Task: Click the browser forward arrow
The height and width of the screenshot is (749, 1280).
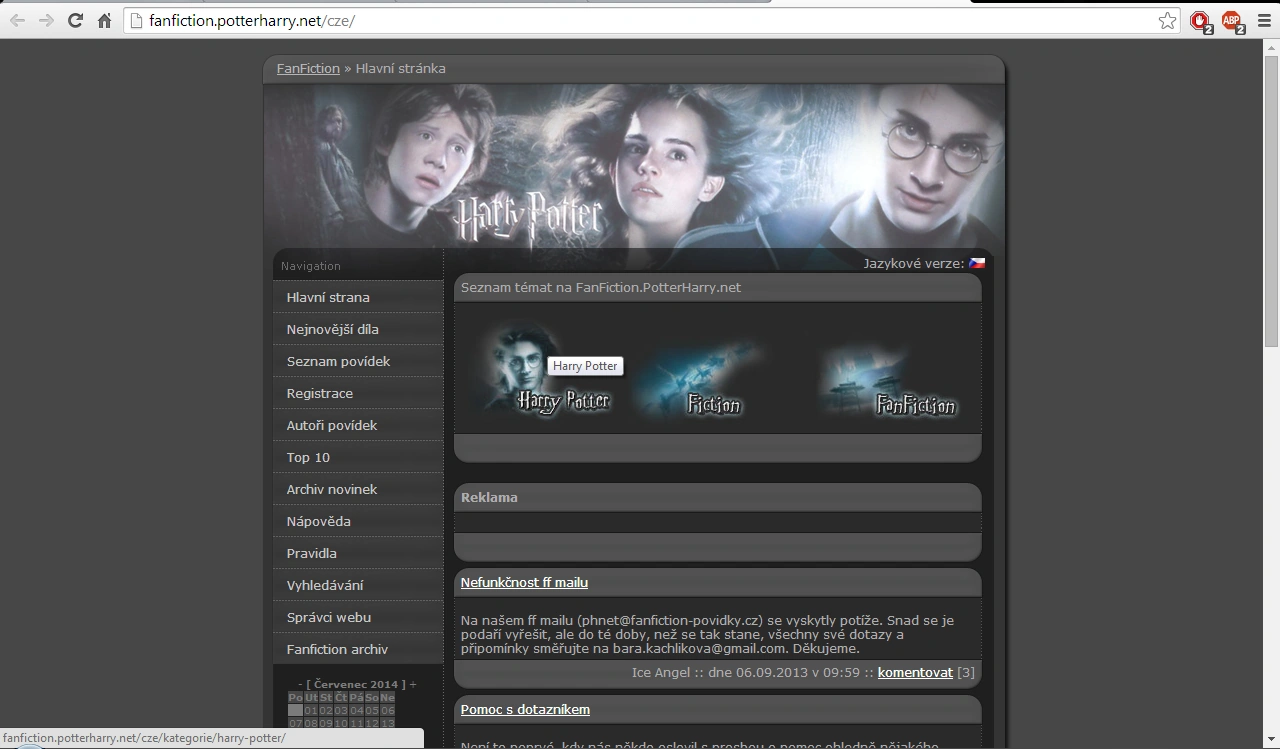Action: coord(46,20)
